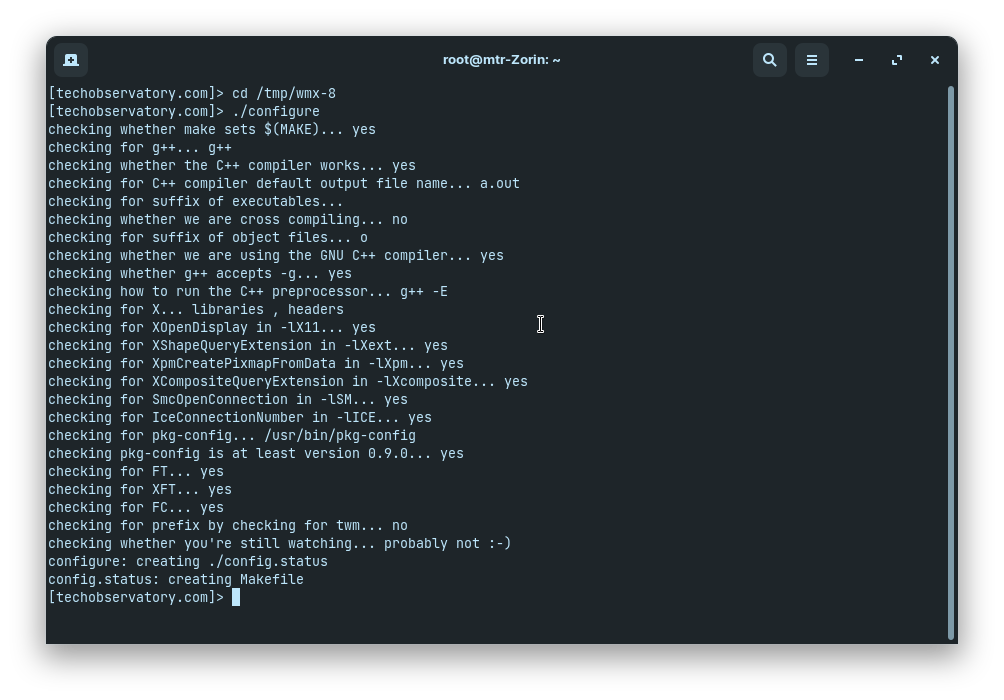Open a new terminal tab
The height and width of the screenshot is (700, 1004).
pyautogui.click(x=70, y=60)
